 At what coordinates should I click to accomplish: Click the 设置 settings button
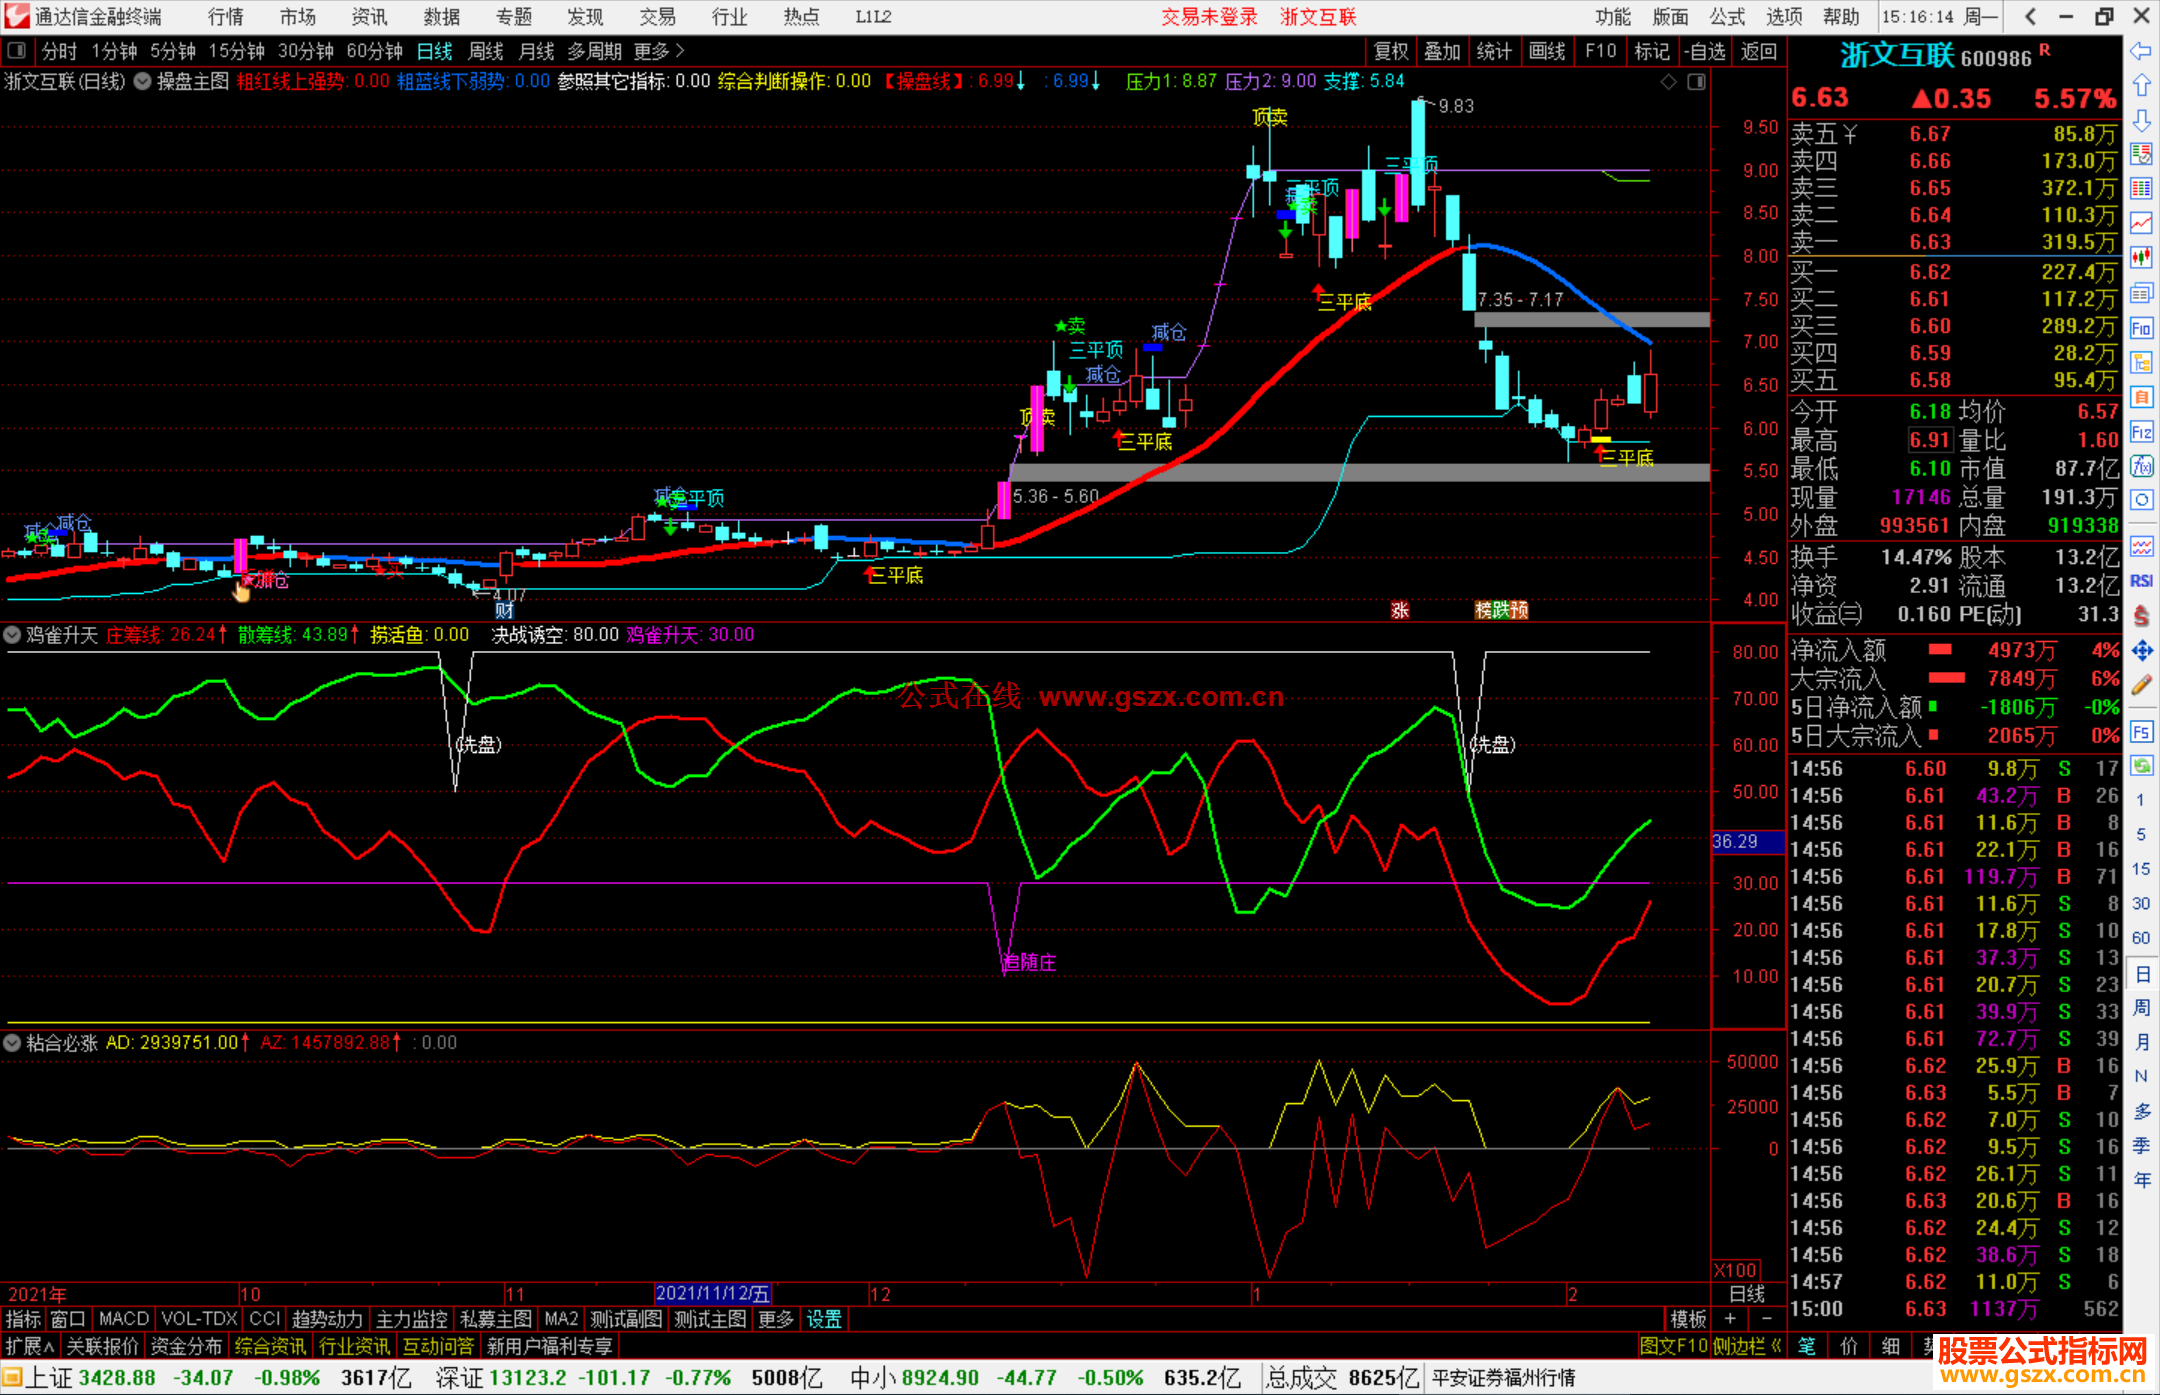pyautogui.click(x=824, y=1319)
